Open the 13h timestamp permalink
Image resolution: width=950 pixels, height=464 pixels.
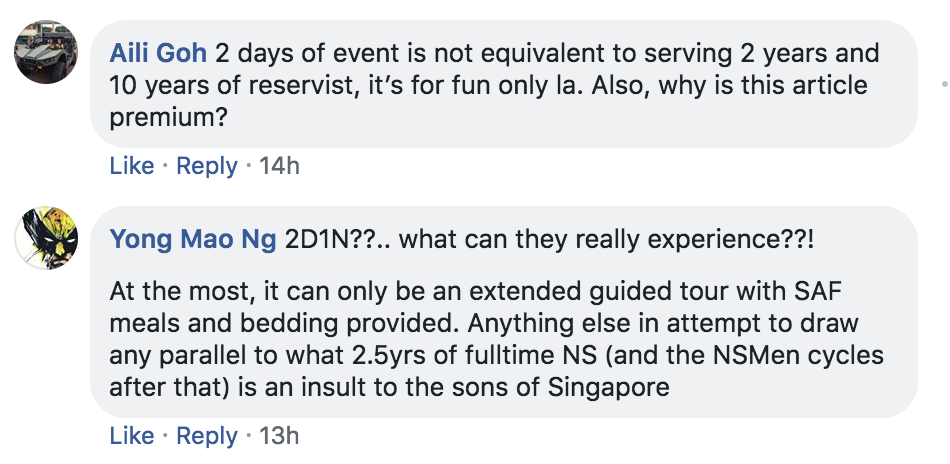[279, 436]
